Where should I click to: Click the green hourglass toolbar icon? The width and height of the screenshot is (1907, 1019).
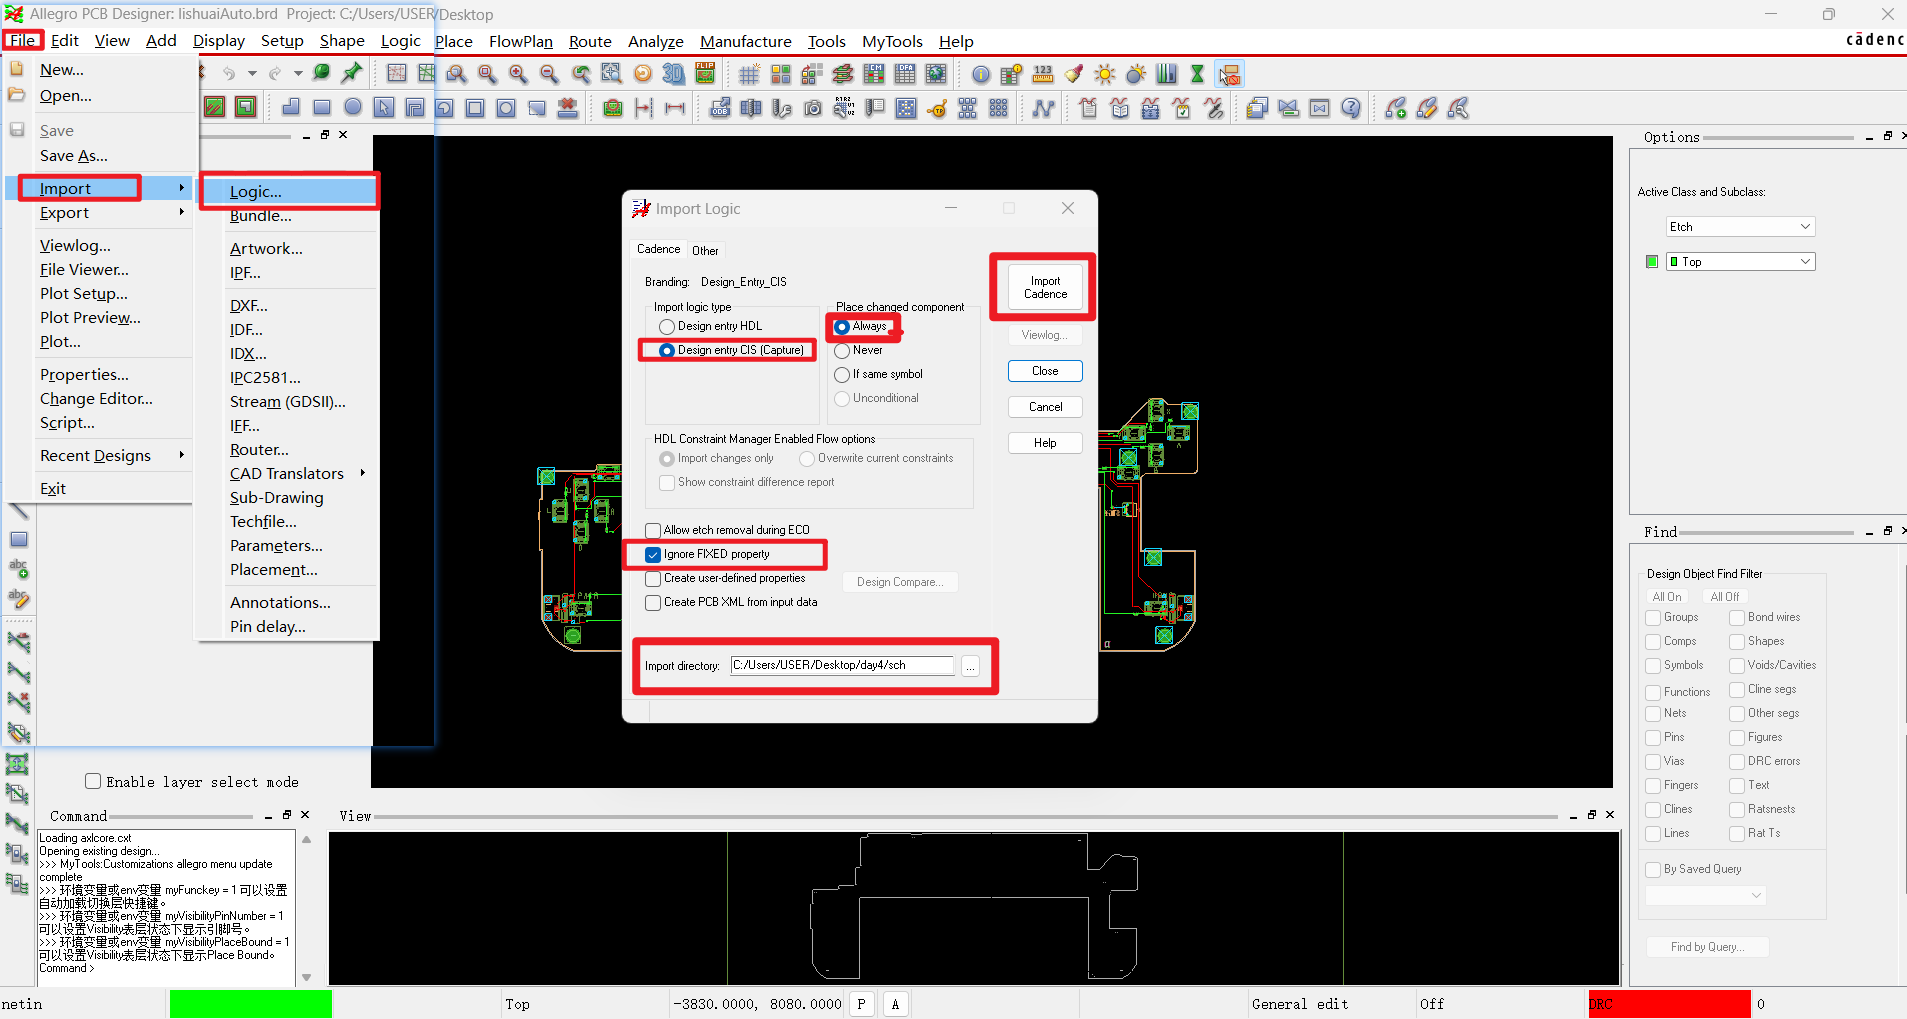coord(1197,74)
